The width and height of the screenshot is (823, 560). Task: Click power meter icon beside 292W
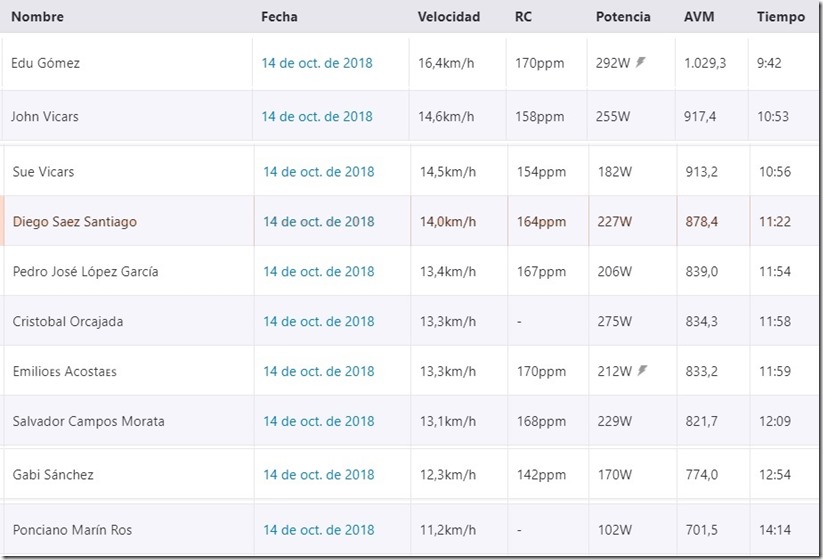click(641, 62)
